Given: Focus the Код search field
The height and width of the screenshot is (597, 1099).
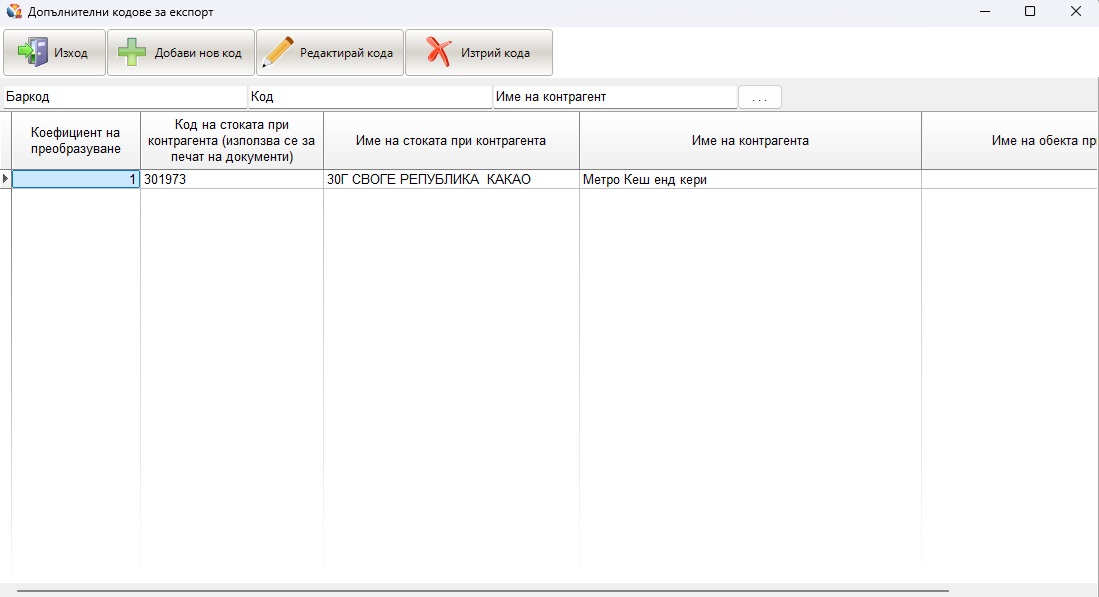Looking at the screenshot, I should 369,97.
